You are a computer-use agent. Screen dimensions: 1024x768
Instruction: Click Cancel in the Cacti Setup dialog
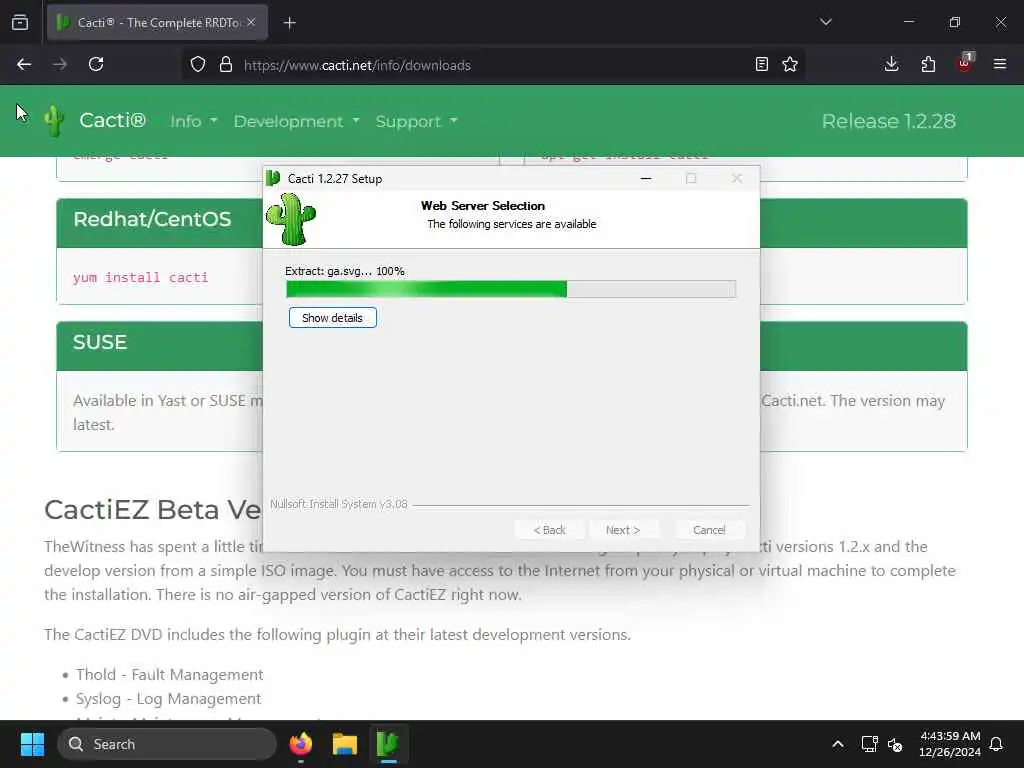point(709,530)
